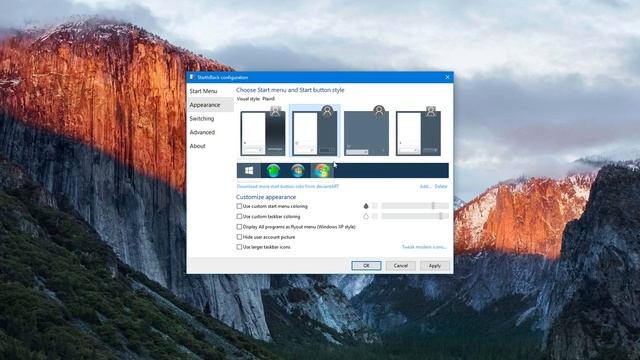Select the highlighted second visual style thumbnail
Screen dimensions: 640x360
[x=315, y=131]
